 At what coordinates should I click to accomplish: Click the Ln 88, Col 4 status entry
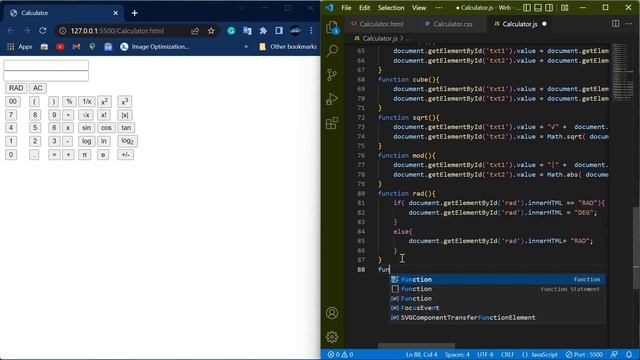tap(421, 354)
